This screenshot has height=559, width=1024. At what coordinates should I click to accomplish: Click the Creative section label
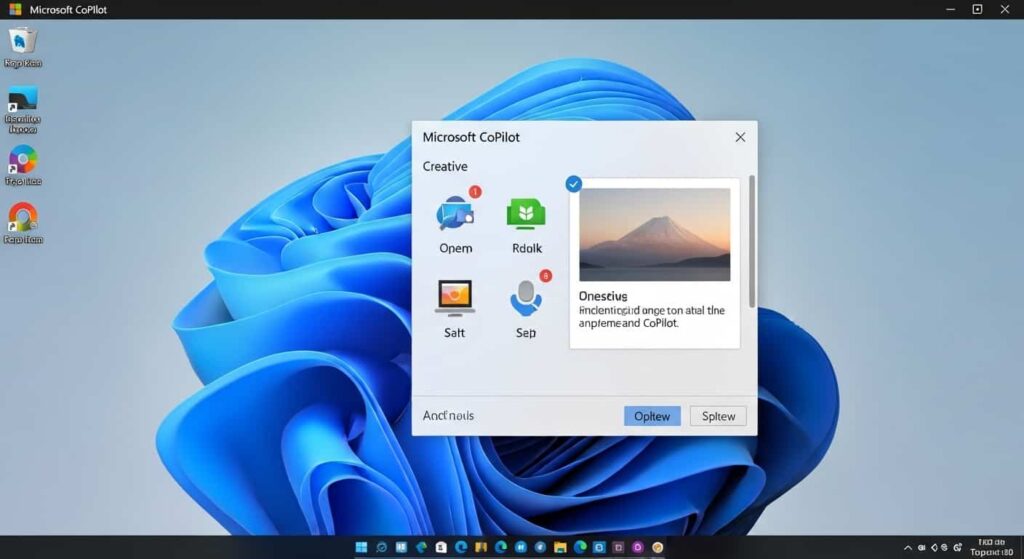point(445,167)
